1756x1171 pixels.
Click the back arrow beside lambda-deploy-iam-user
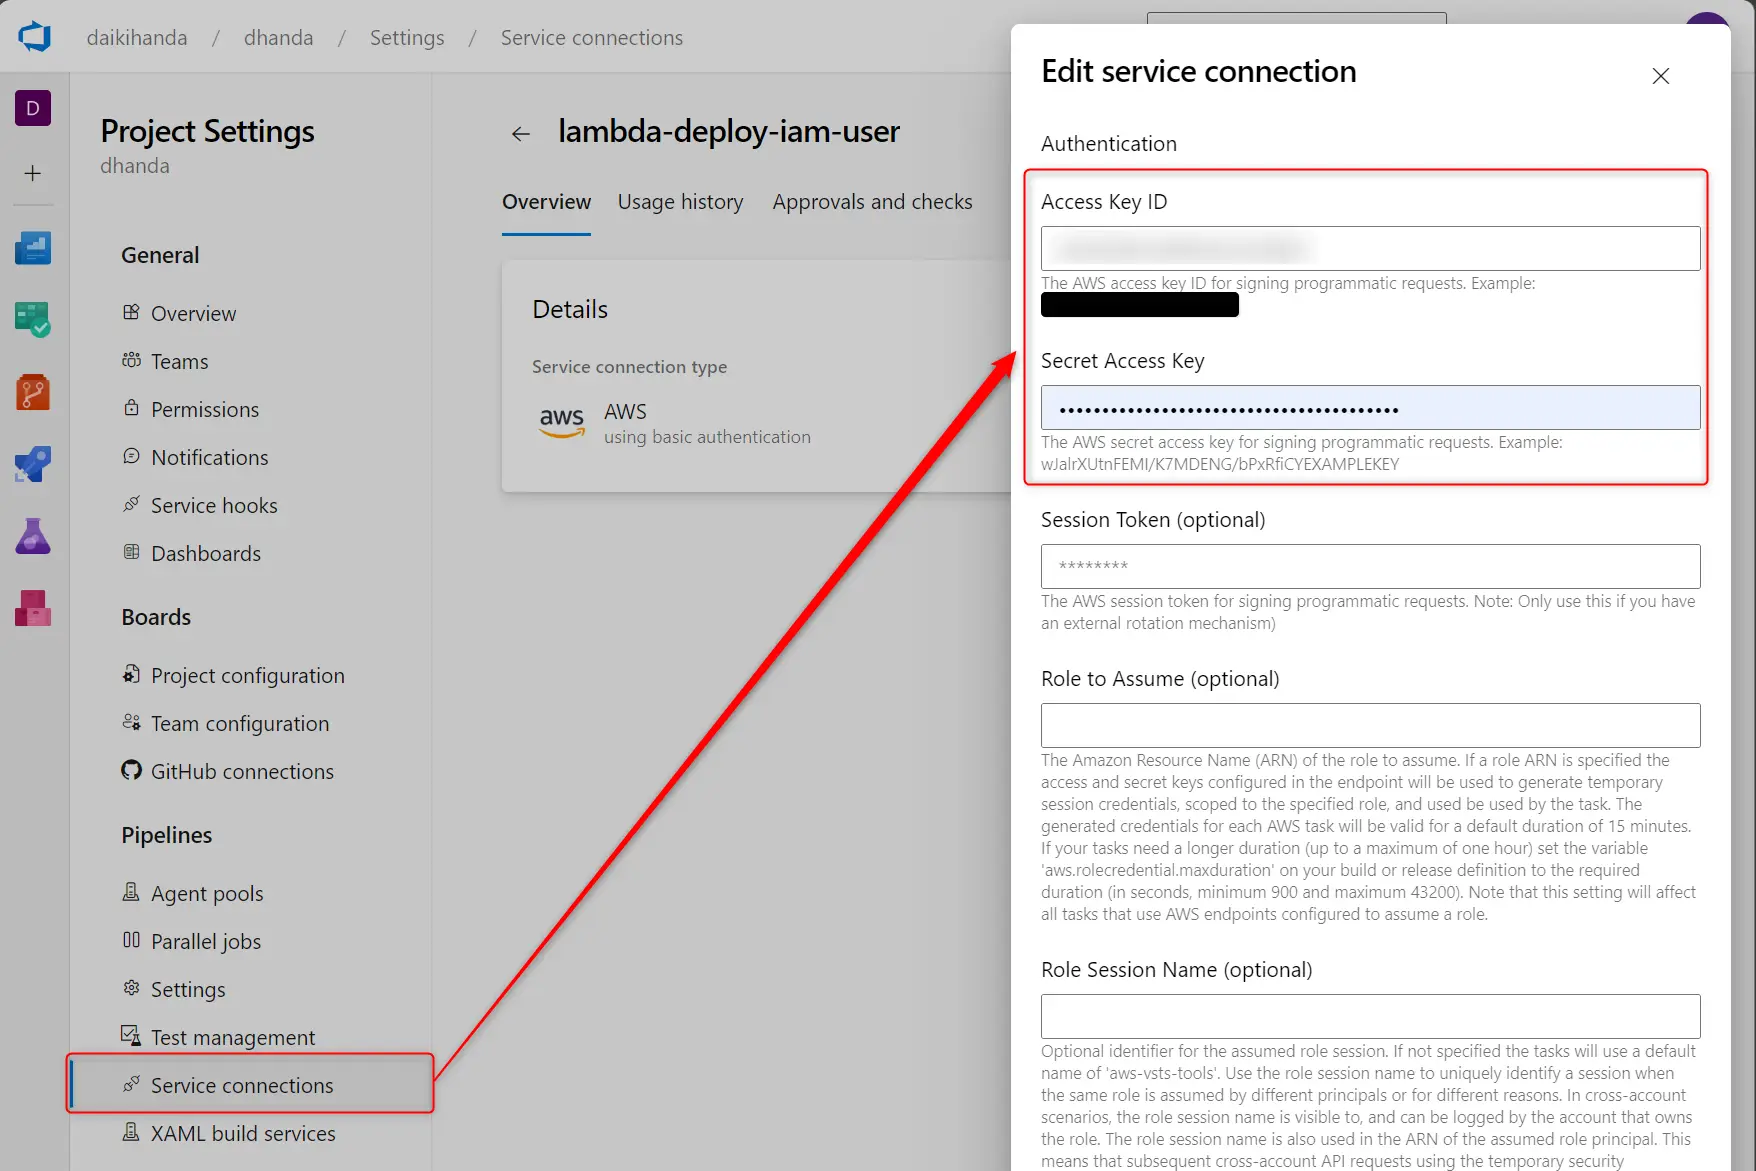tap(520, 133)
